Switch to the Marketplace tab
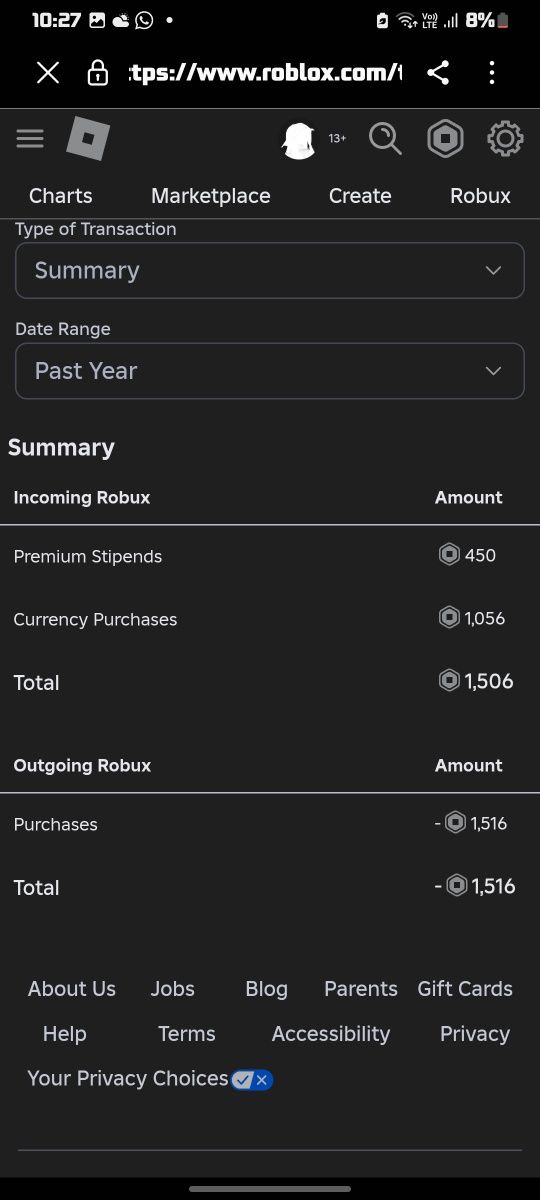This screenshot has height=1200, width=540. pyautogui.click(x=211, y=196)
